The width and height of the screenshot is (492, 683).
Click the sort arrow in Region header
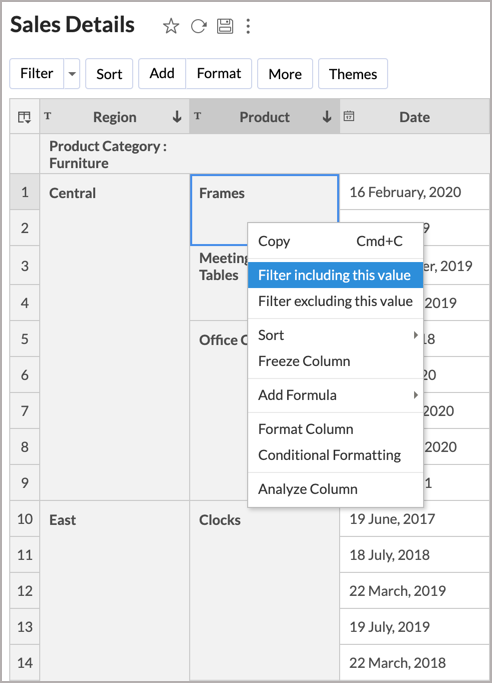click(177, 117)
